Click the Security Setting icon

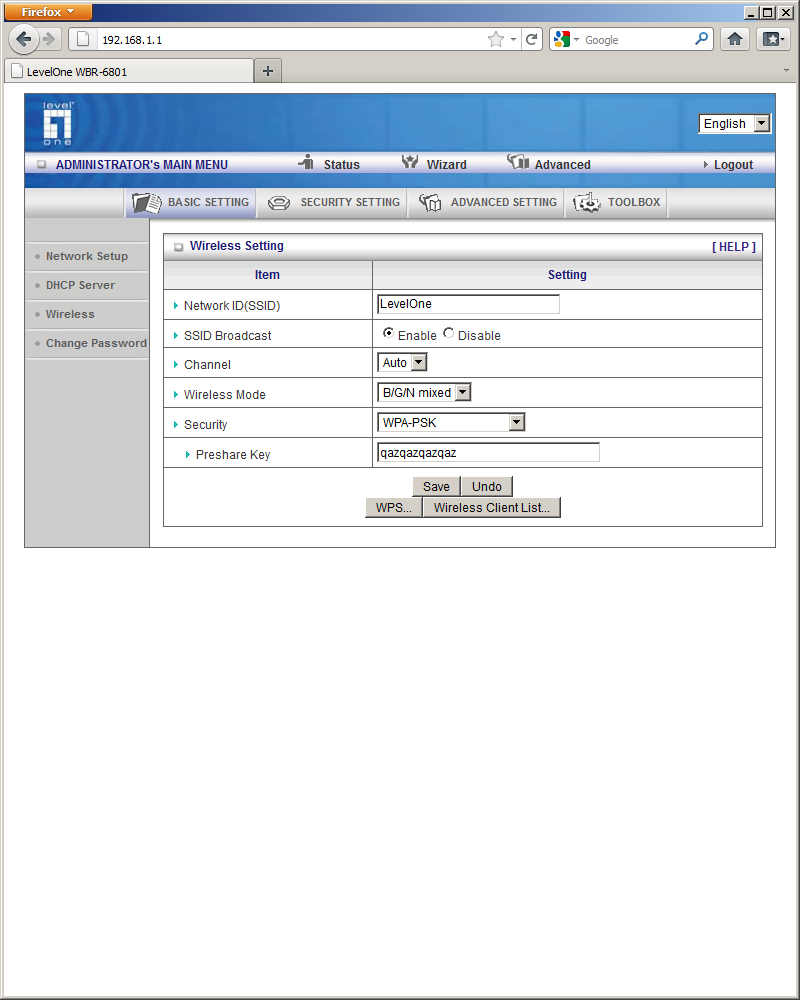pyautogui.click(x=279, y=203)
